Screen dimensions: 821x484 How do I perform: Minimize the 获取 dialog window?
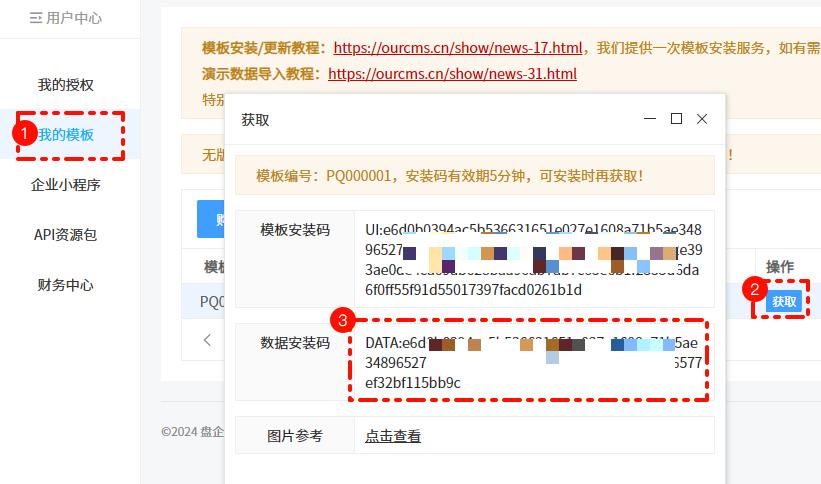click(x=650, y=119)
